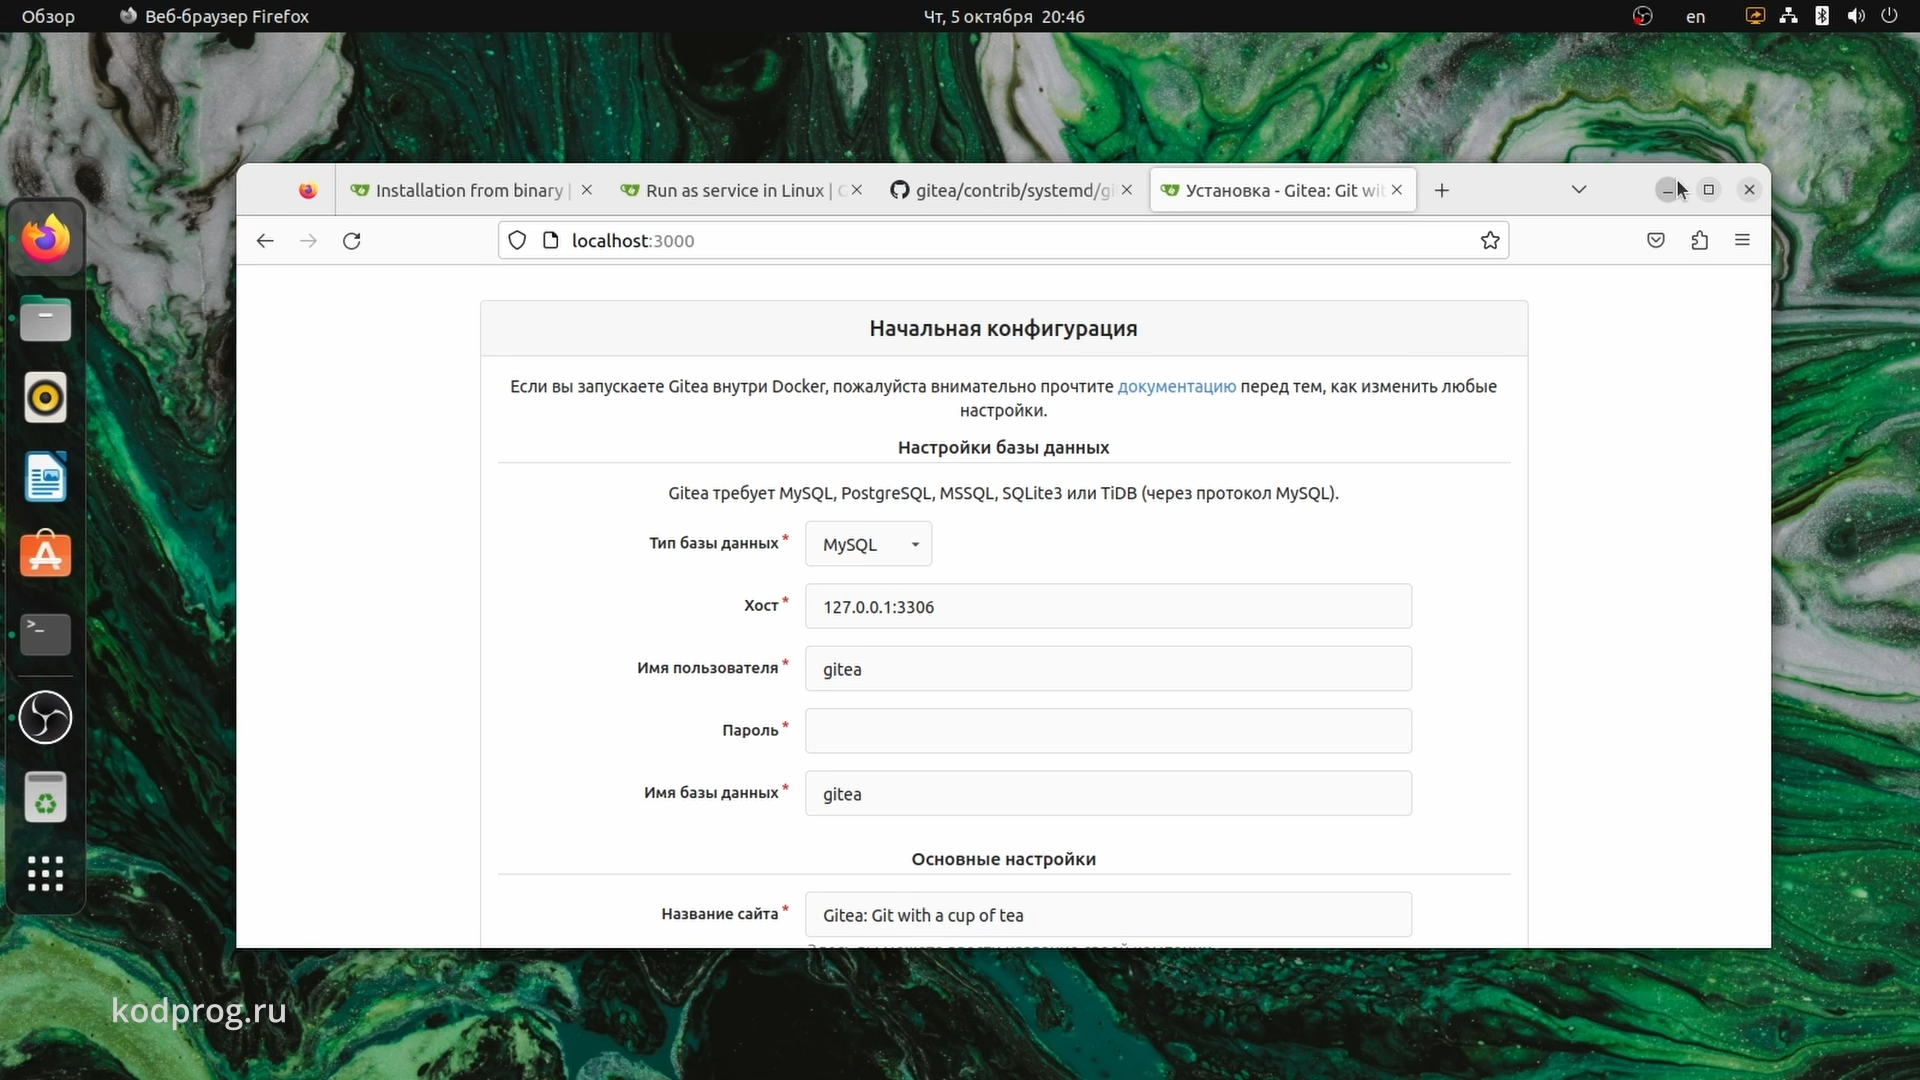Close the Установка - Gitea tab
Image resolution: width=1920 pixels, height=1080 pixels.
tap(1397, 190)
